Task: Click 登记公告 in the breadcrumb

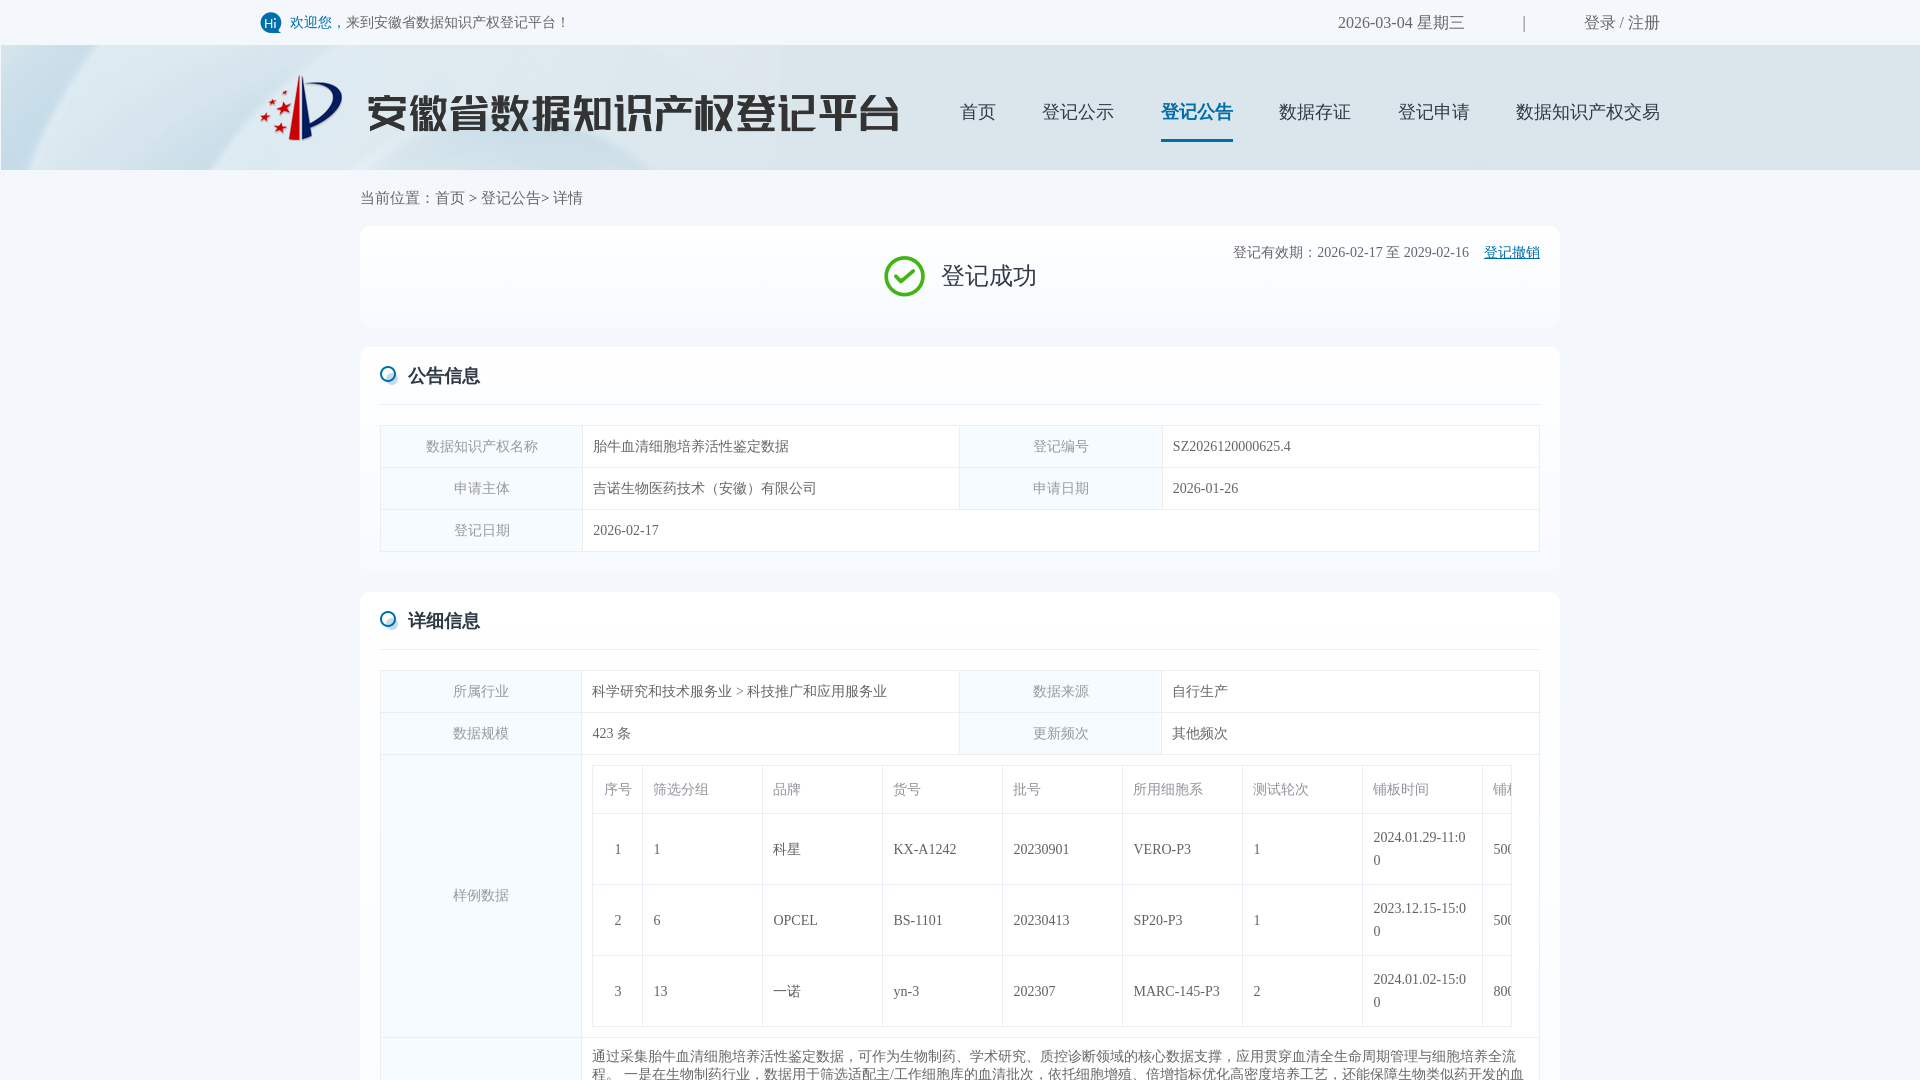Action: tap(510, 198)
